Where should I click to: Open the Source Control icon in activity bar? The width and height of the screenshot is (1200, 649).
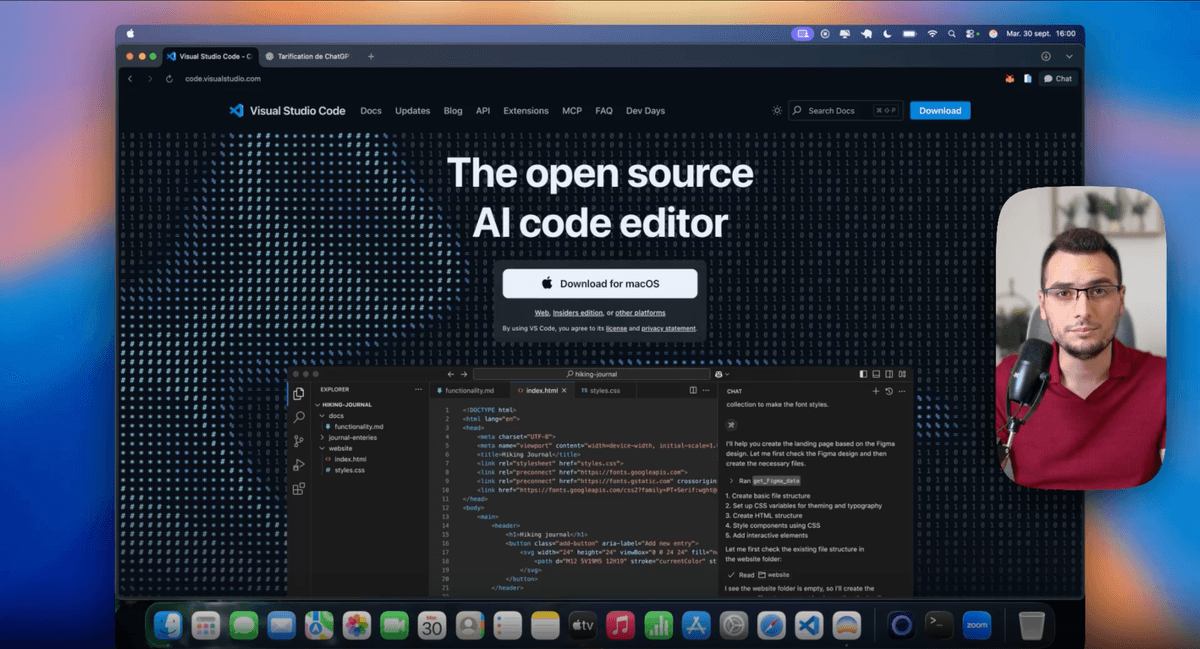pos(299,441)
